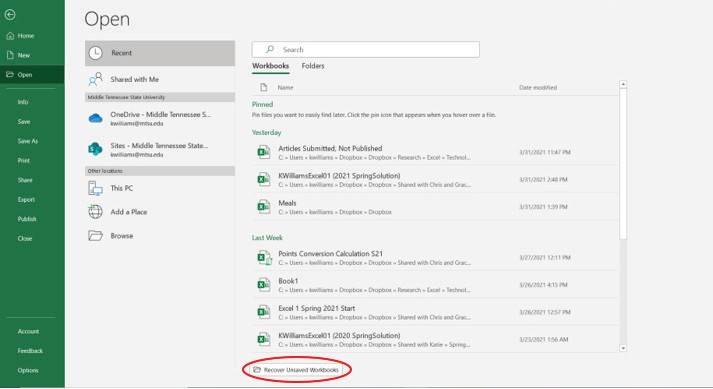Open KWilliamsExcel01 (2020 SpringSolution) name
Screen dimensions: 713x389
pyautogui.click(x=339, y=336)
